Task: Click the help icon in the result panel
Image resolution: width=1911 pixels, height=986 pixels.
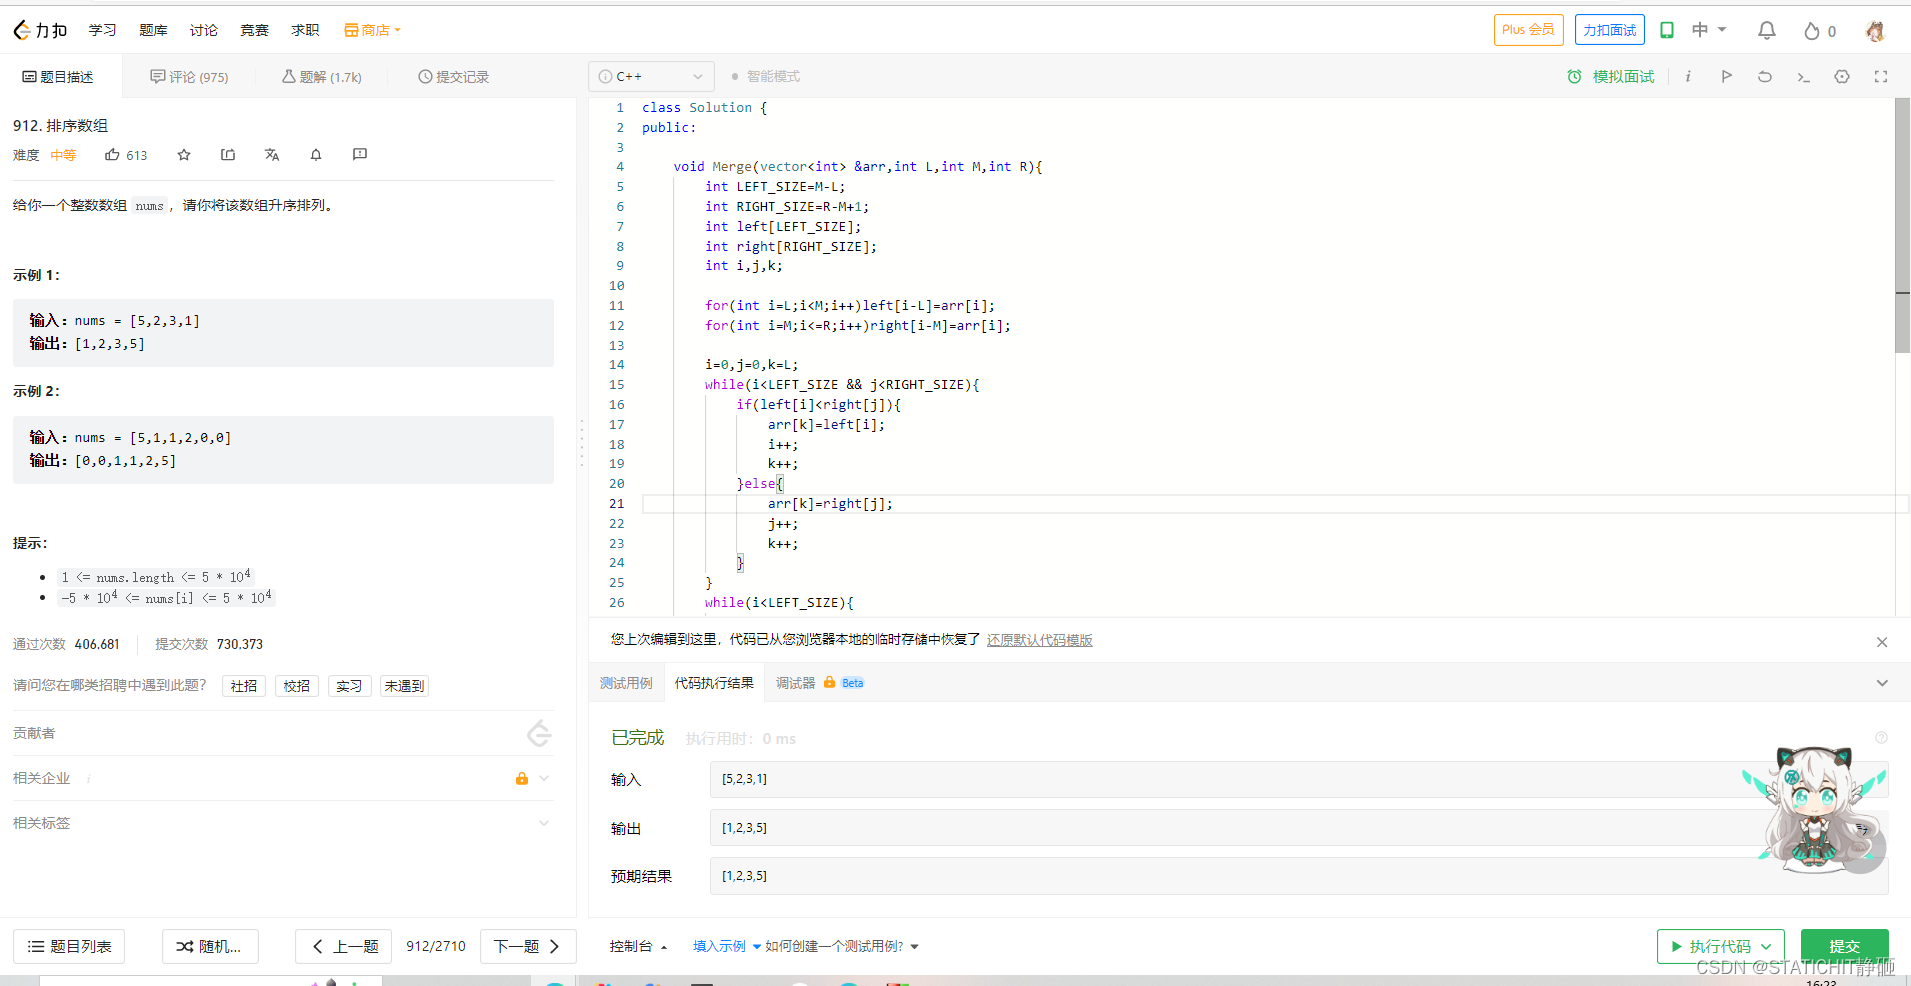Action: (x=1881, y=738)
